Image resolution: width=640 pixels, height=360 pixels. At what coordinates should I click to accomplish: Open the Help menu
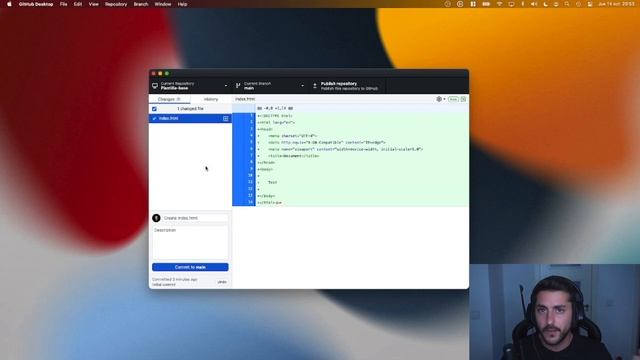click(182, 4)
